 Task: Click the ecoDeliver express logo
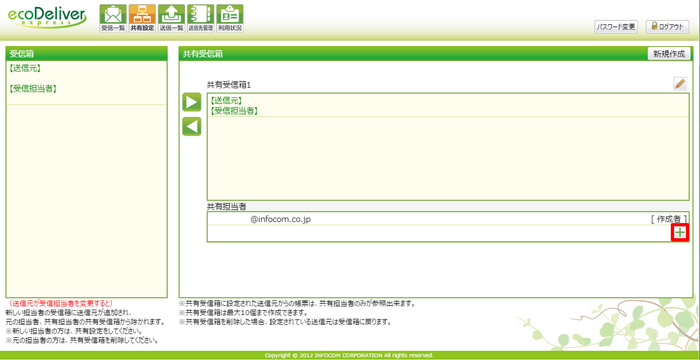tap(47, 18)
